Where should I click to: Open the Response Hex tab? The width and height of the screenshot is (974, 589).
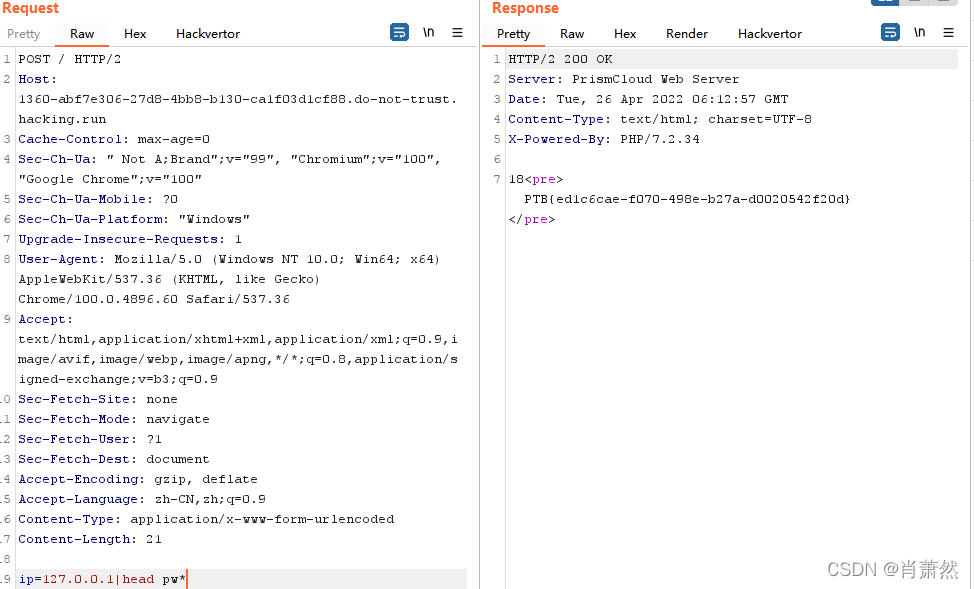coord(625,34)
